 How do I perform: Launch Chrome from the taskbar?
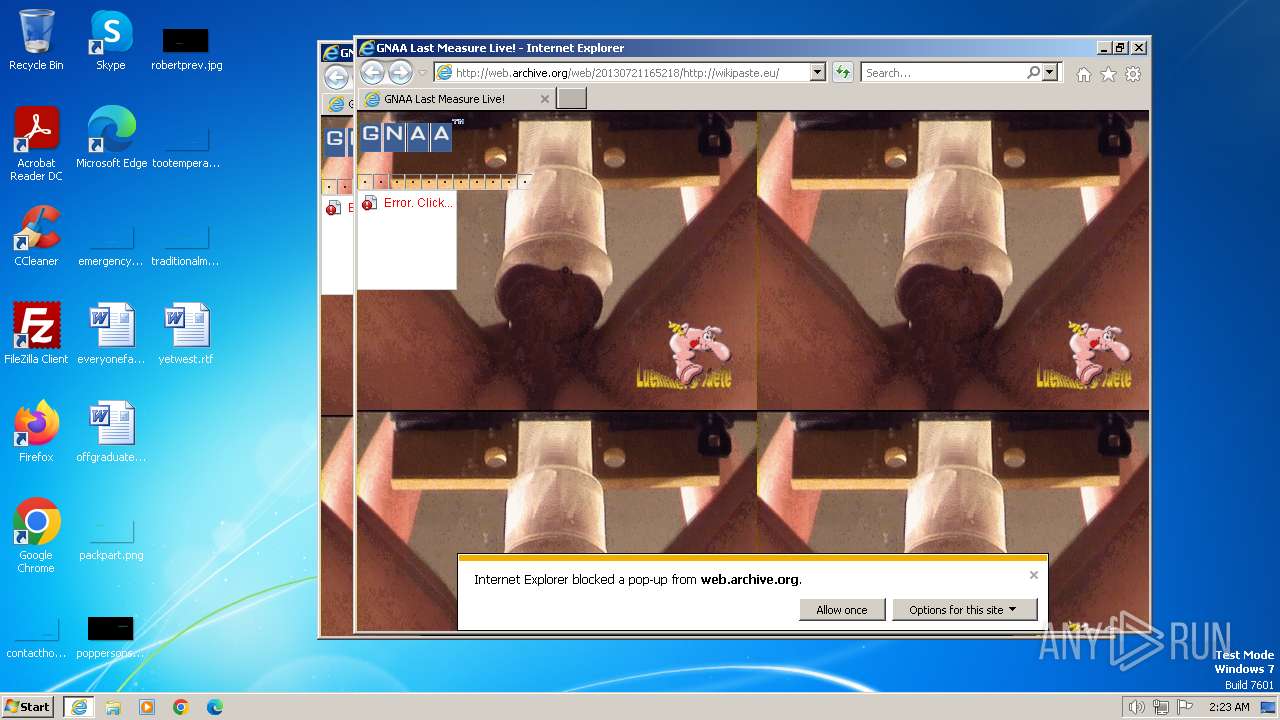(181, 707)
